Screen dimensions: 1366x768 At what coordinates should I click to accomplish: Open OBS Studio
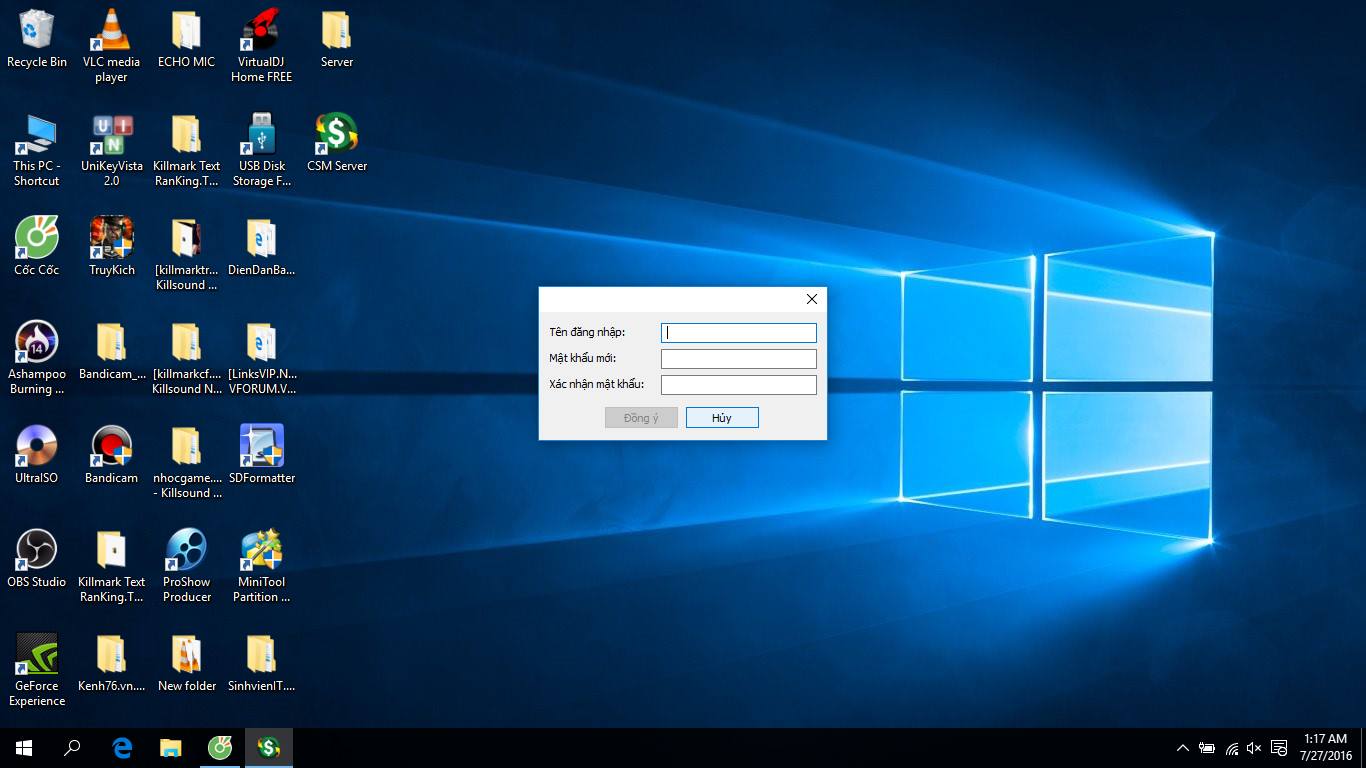tap(36, 551)
